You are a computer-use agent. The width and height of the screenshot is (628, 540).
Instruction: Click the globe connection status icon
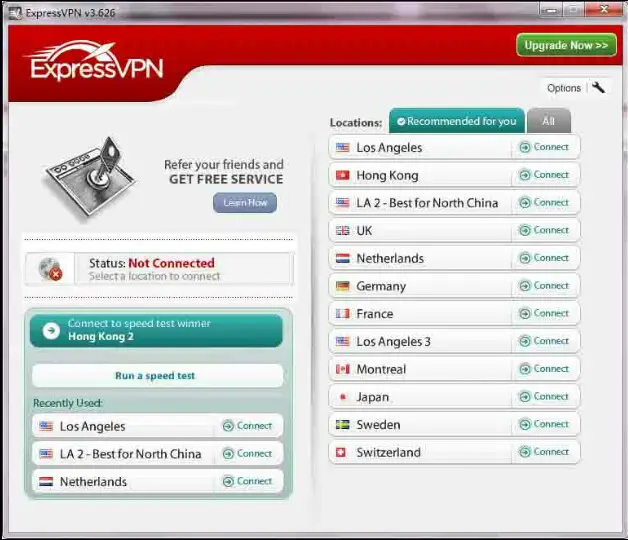pyautogui.click(x=50, y=269)
